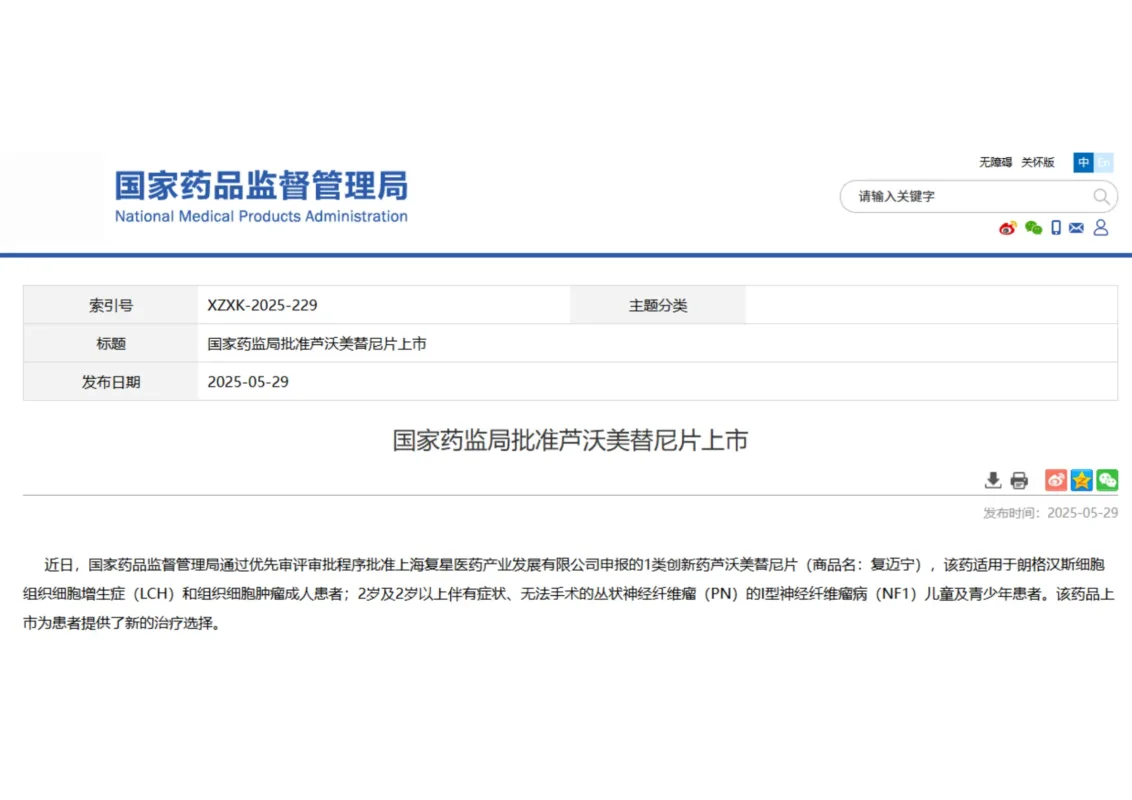Enable 无障碍 accessibility mode

coord(995,162)
